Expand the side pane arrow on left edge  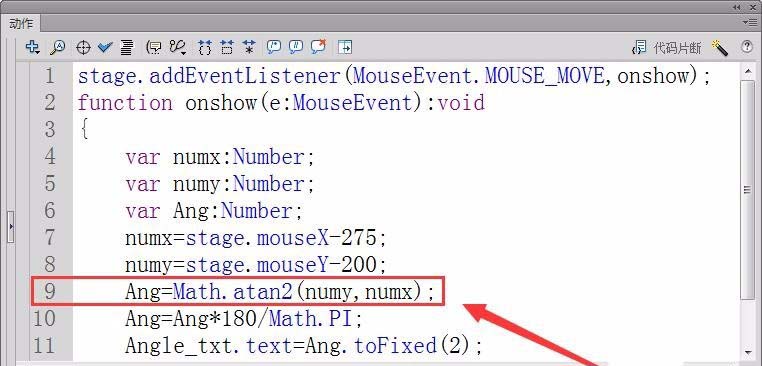click(11, 227)
